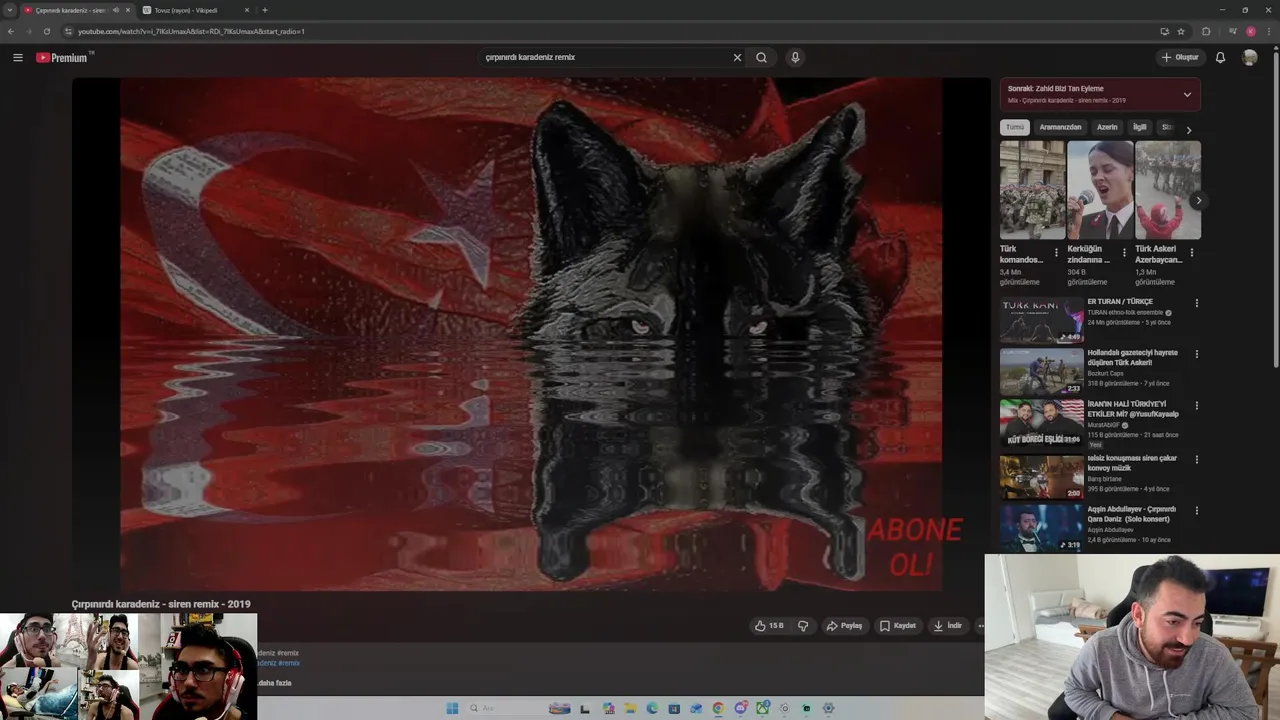Open Hollandalı gazeteciyi hayrete düşüren video
This screenshot has width=1280, height=720.
point(1042,371)
